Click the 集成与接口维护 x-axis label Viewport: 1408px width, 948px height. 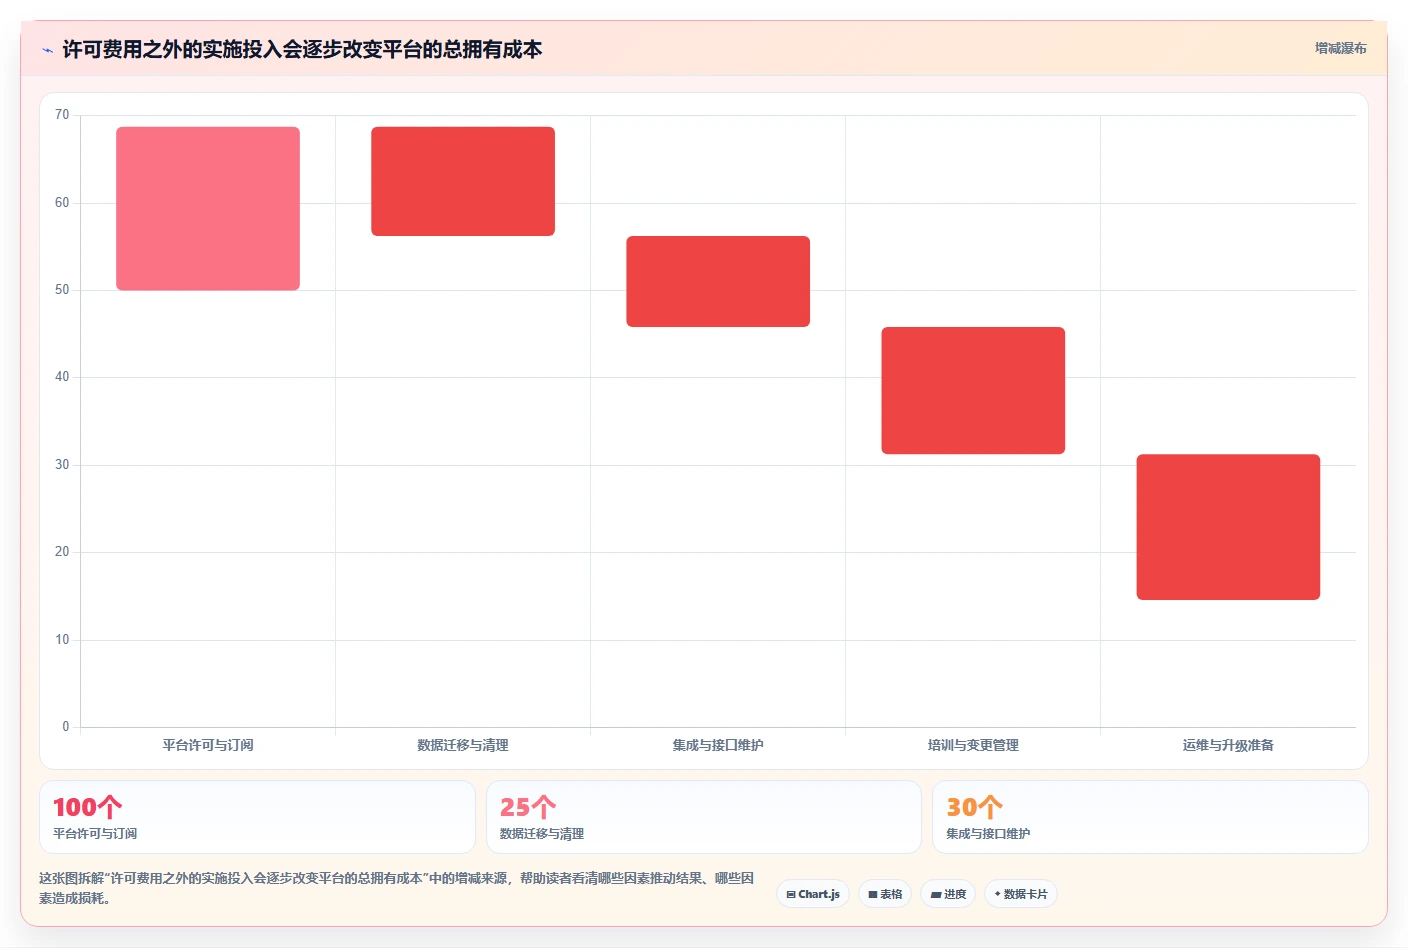click(x=718, y=745)
